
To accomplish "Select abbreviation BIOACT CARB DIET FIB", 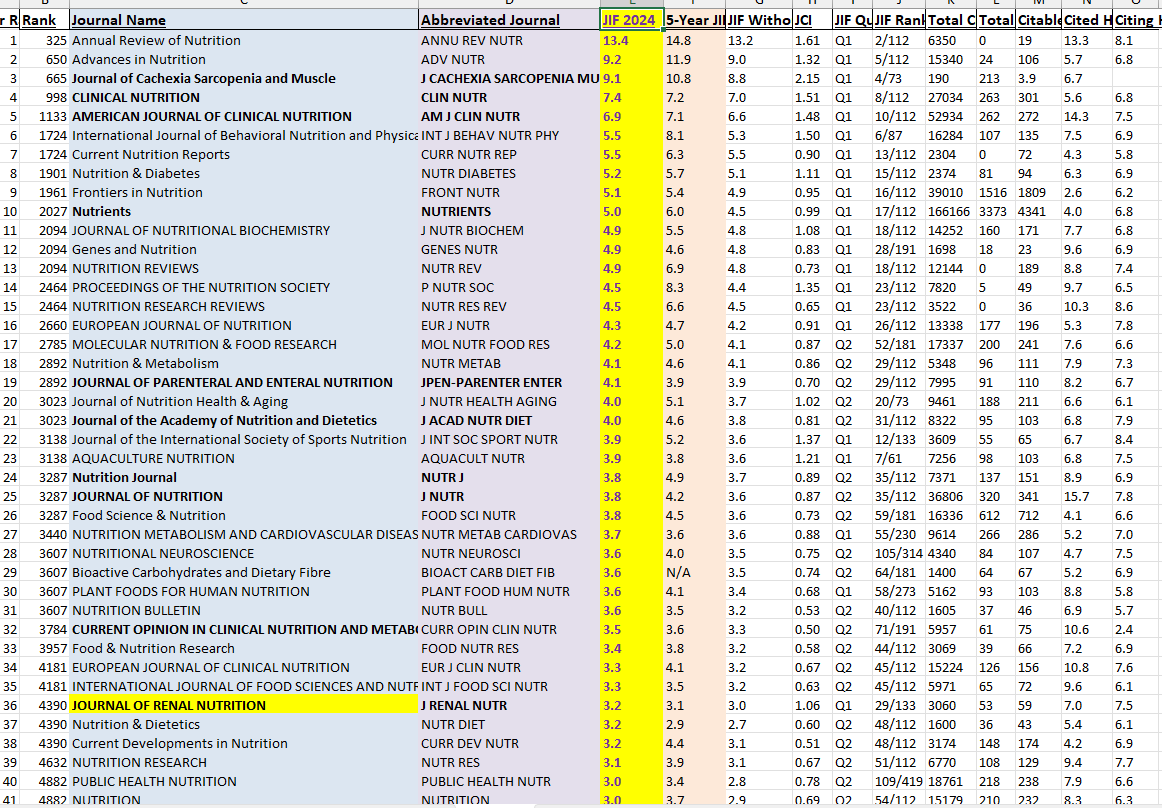I will click(x=509, y=573).
